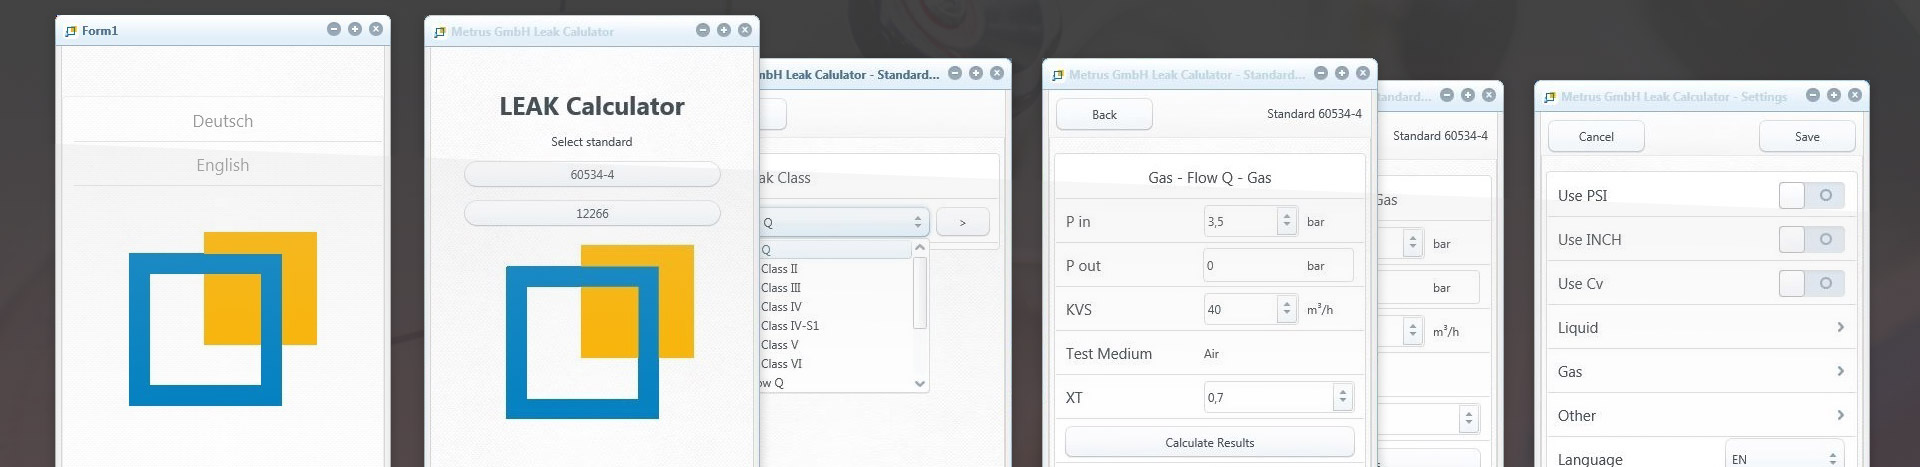The width and height of the screenshot is (1920, 467).
Task: Click the leak class list scrollbar
Action: tap(920, 292)
